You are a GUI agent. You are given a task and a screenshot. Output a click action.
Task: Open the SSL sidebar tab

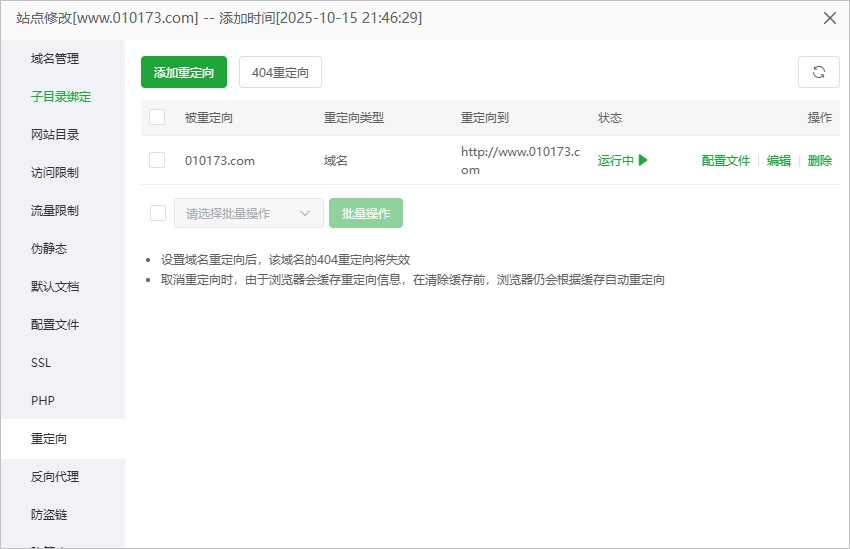[63, 363]
